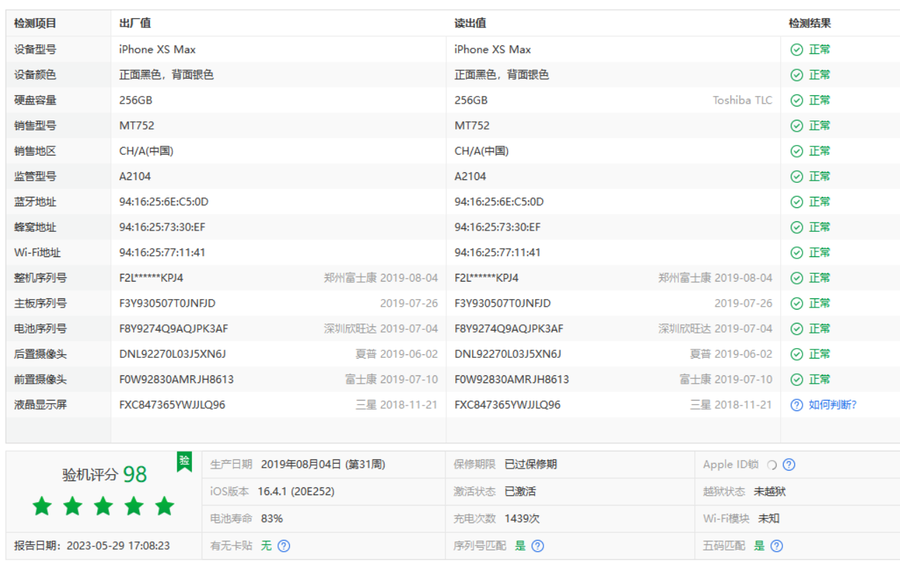This screenshot has width=900, height=575.
Task: Click the 验机评分 98 score
Action: pyautogui.click(x=104, y=475)
